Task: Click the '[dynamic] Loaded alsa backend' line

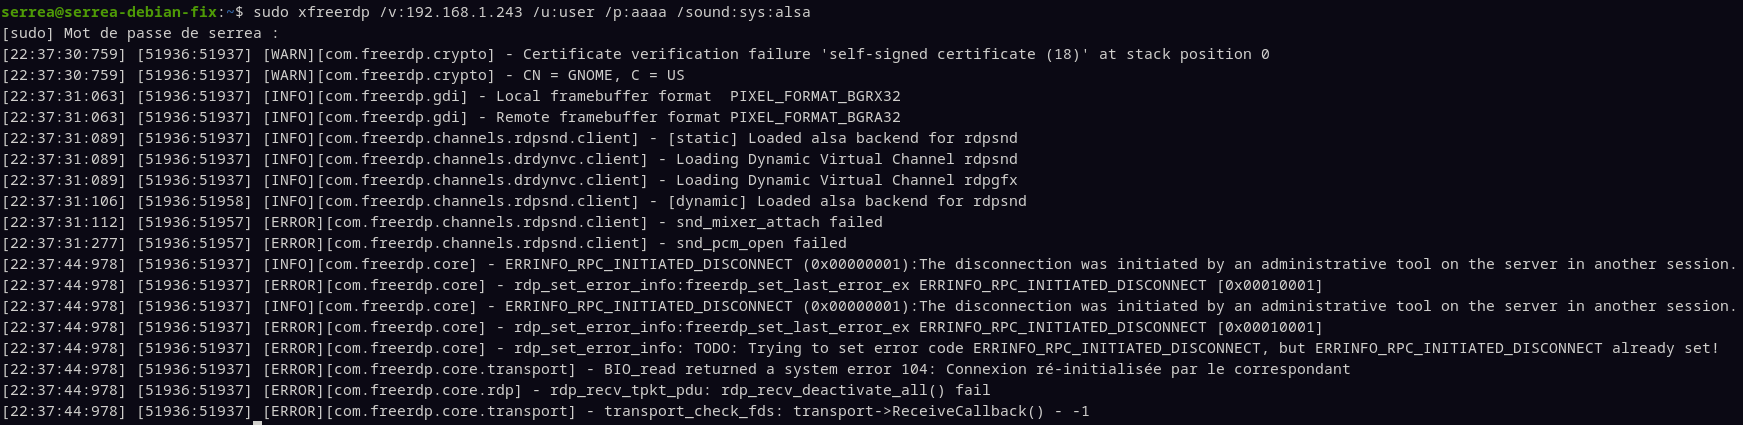Action: (514, 201)
